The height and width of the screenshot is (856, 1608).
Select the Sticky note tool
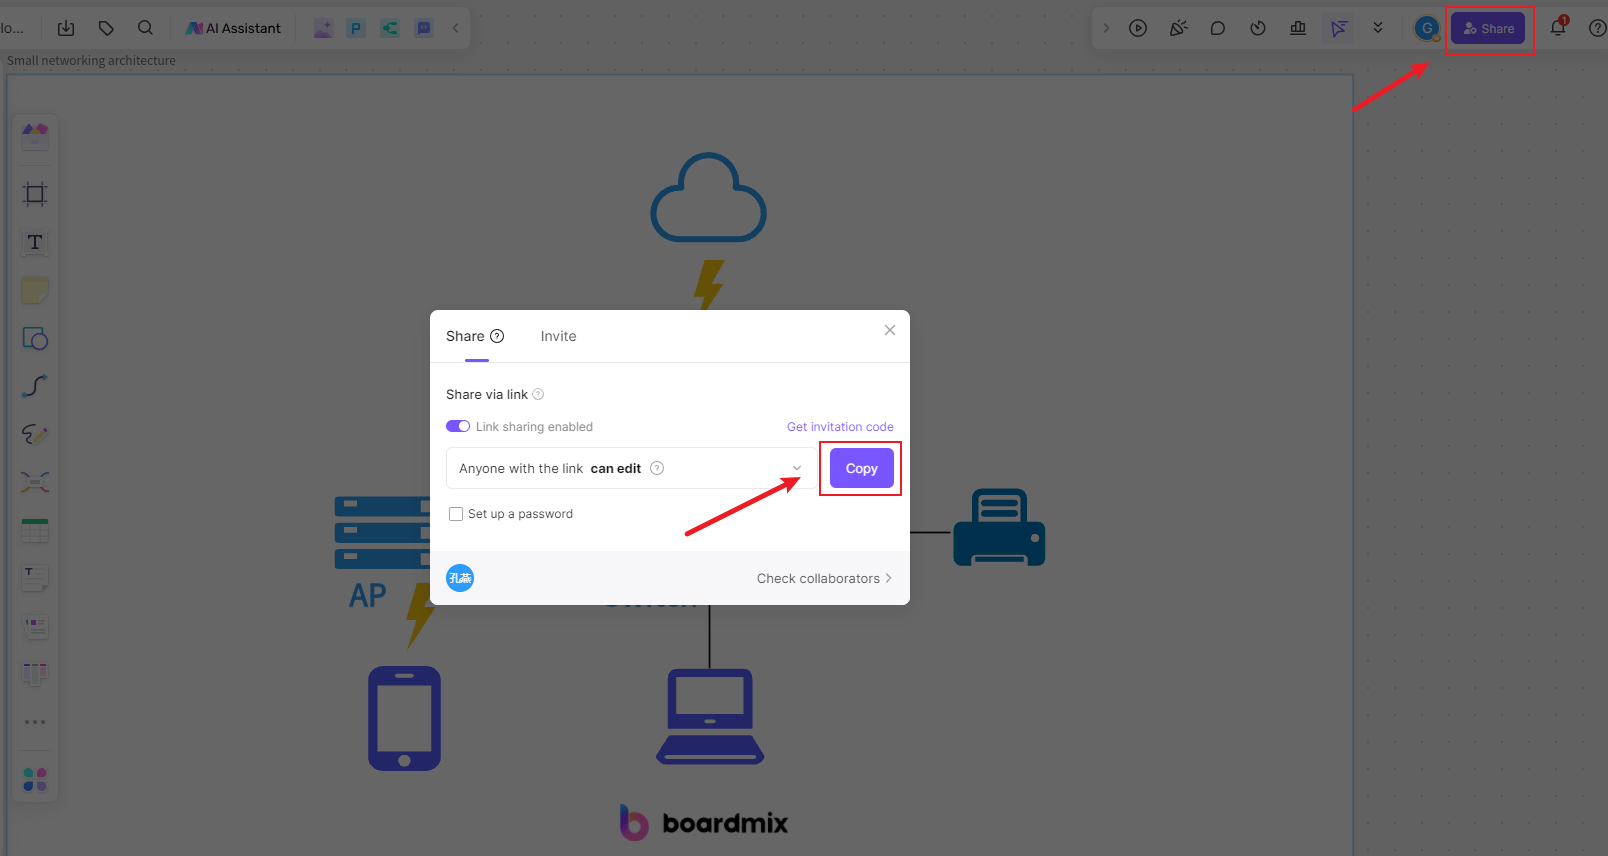coord(35,290)
